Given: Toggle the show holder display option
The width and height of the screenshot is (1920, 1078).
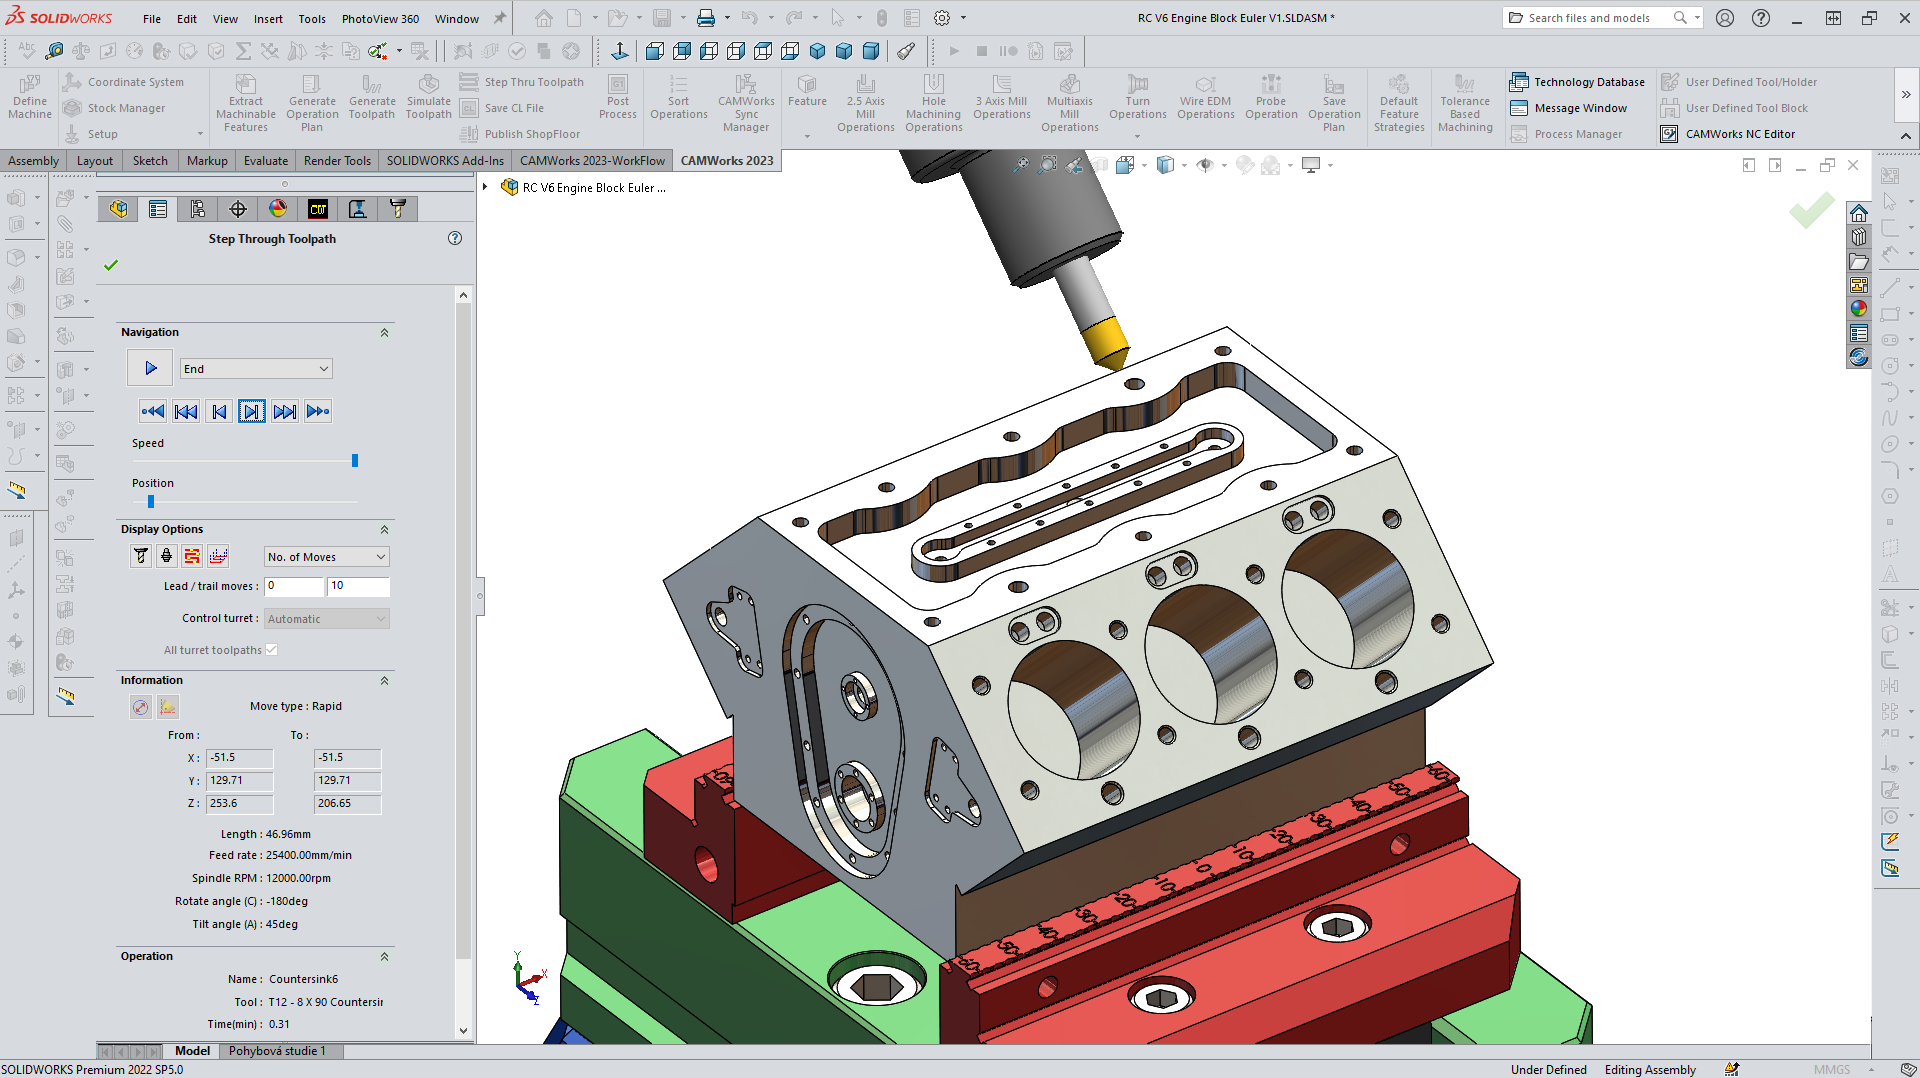Looking at the screenshot, I should coord(166,556).
